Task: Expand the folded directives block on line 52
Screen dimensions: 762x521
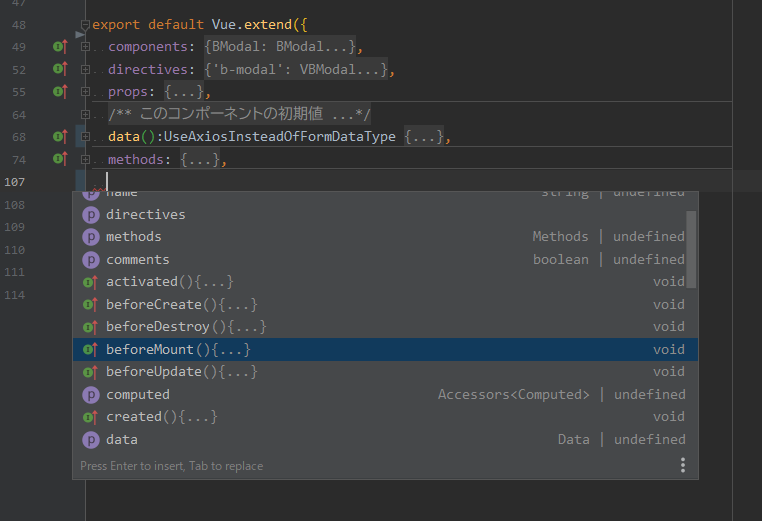Action: (x=86, y=70)
